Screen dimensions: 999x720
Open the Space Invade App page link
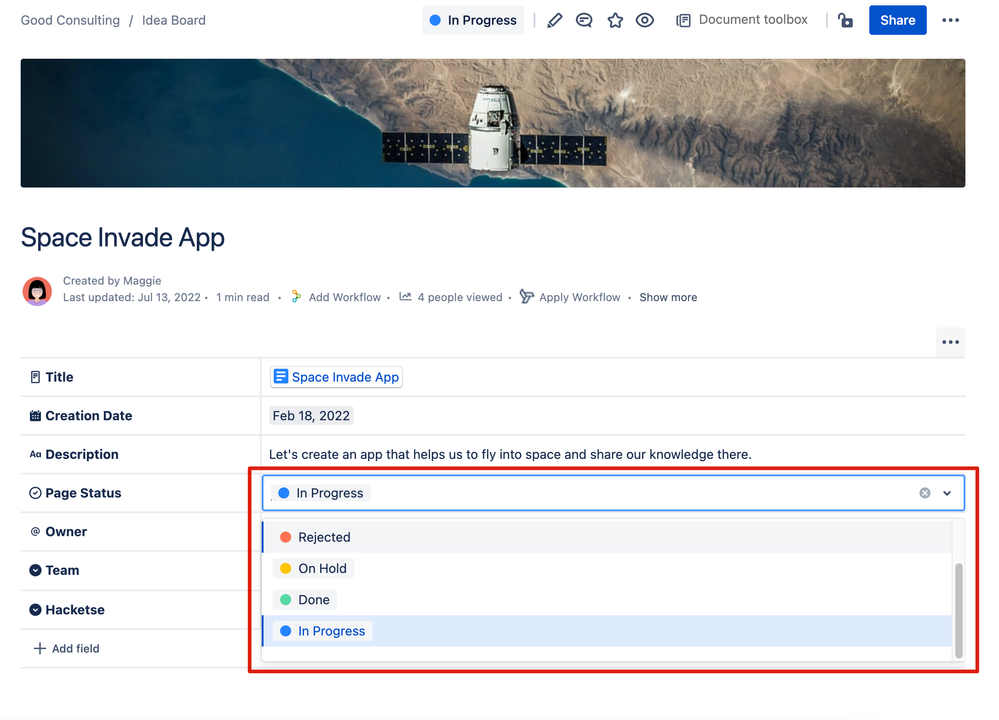336,377
